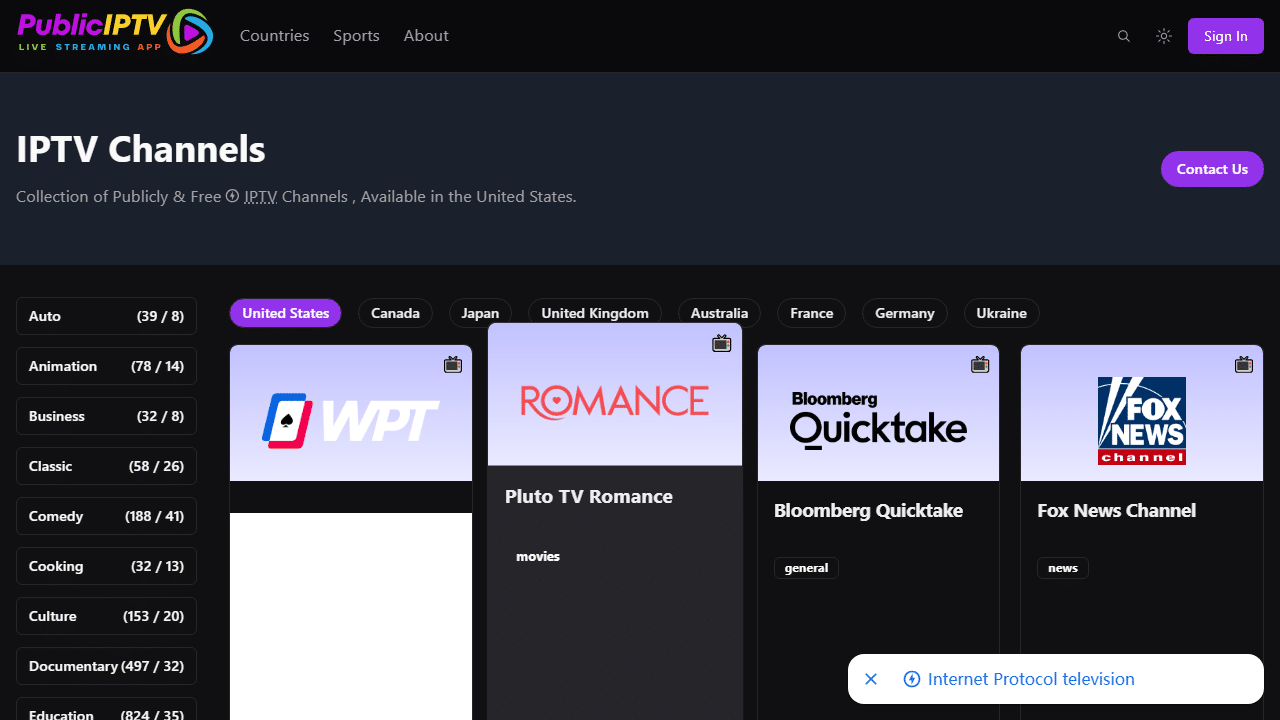
Task: Select the Australia country filter
Action: click(x=719, y=313)
